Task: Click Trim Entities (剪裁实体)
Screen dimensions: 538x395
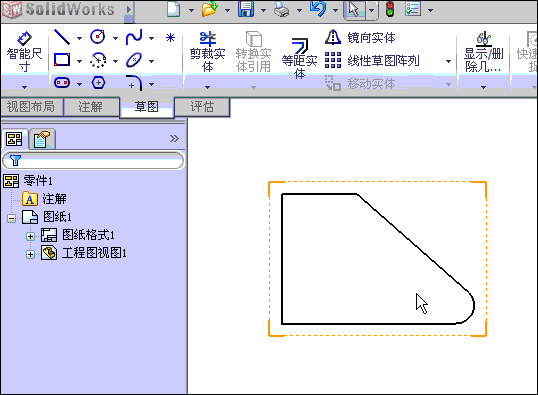Action: 208,52
